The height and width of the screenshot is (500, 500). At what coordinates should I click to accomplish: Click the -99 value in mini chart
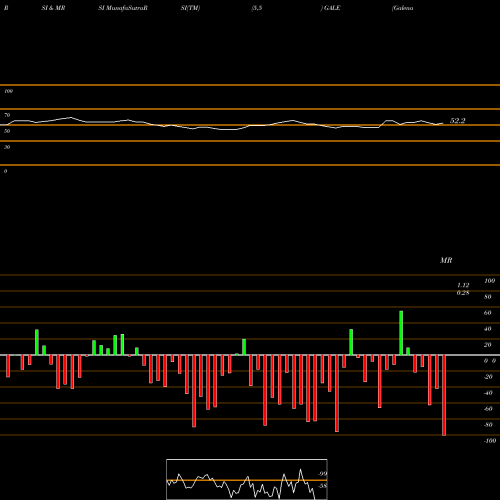point(322,474)
